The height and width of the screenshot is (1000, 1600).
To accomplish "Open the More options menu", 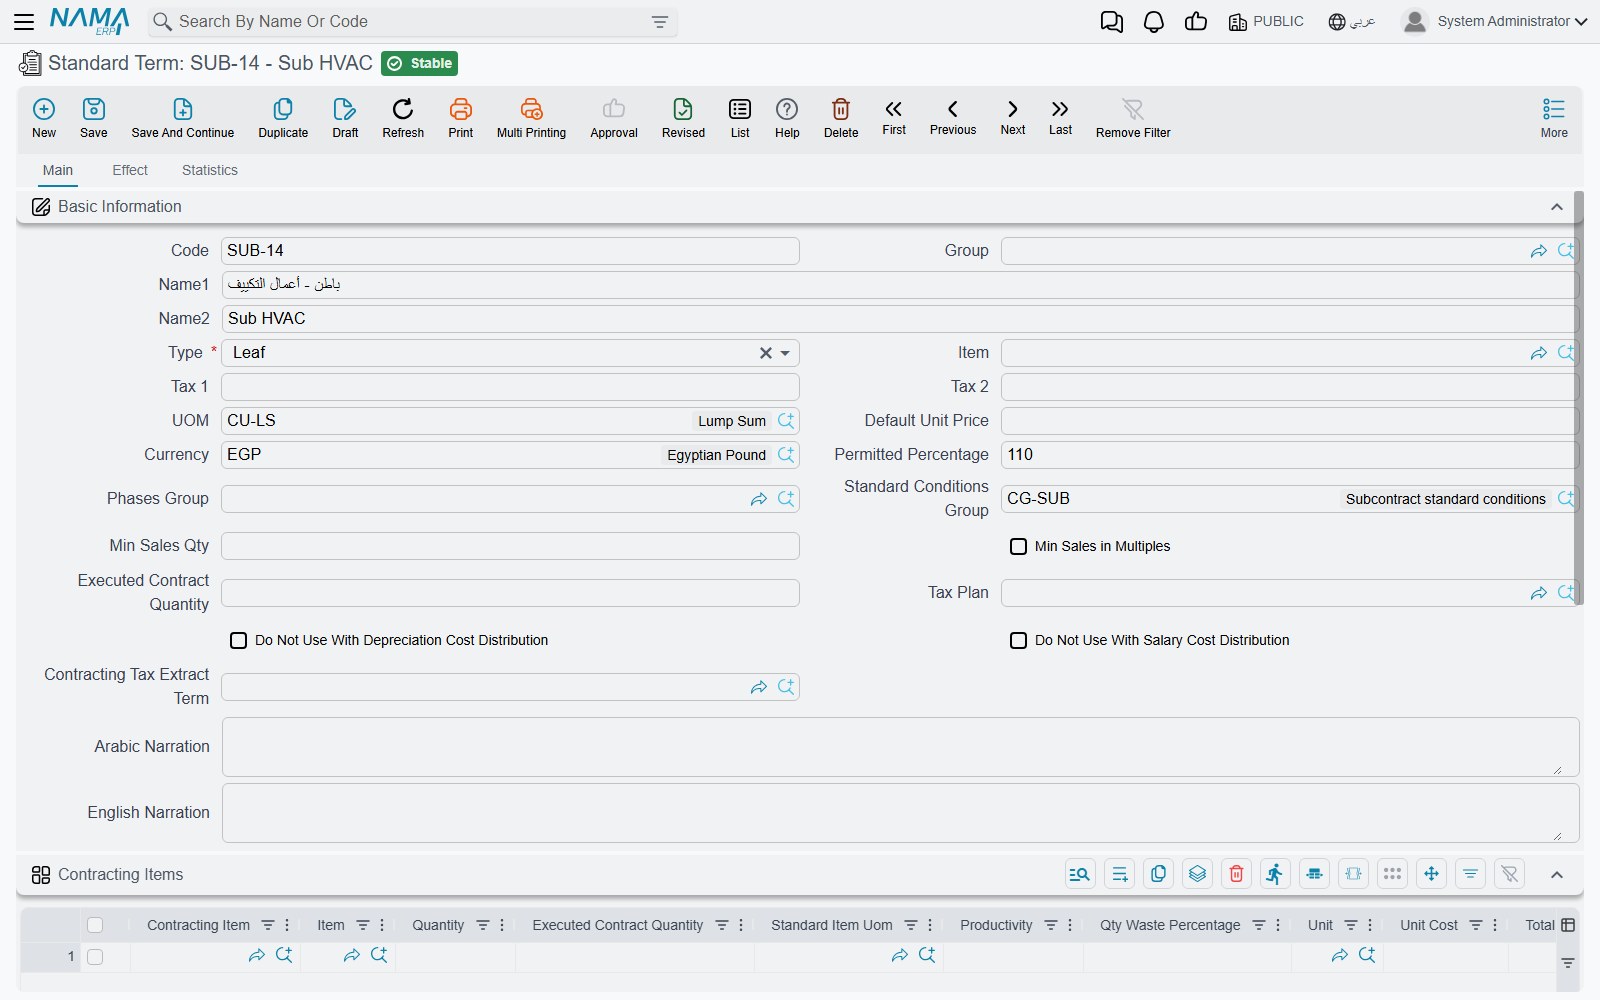I will tap(1554, 118).
